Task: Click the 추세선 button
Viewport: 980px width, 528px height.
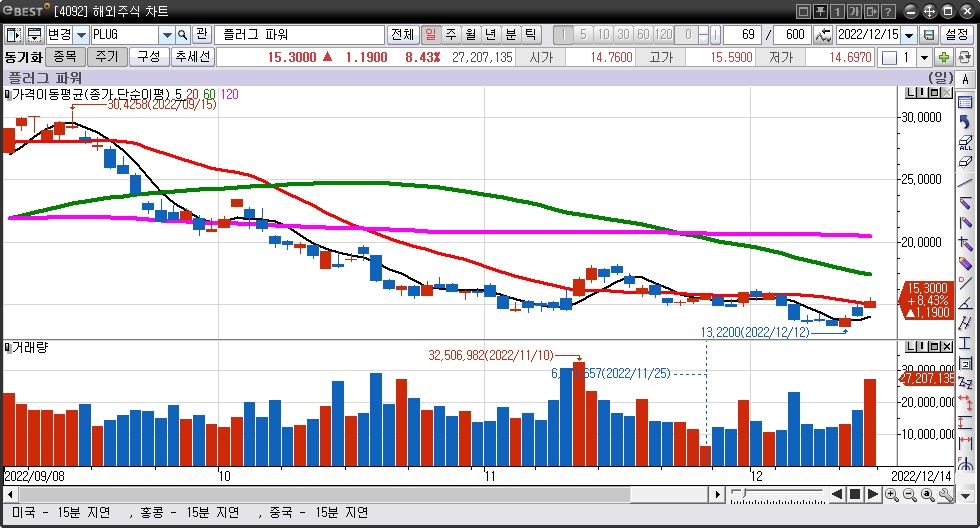Action: (192, 57)
